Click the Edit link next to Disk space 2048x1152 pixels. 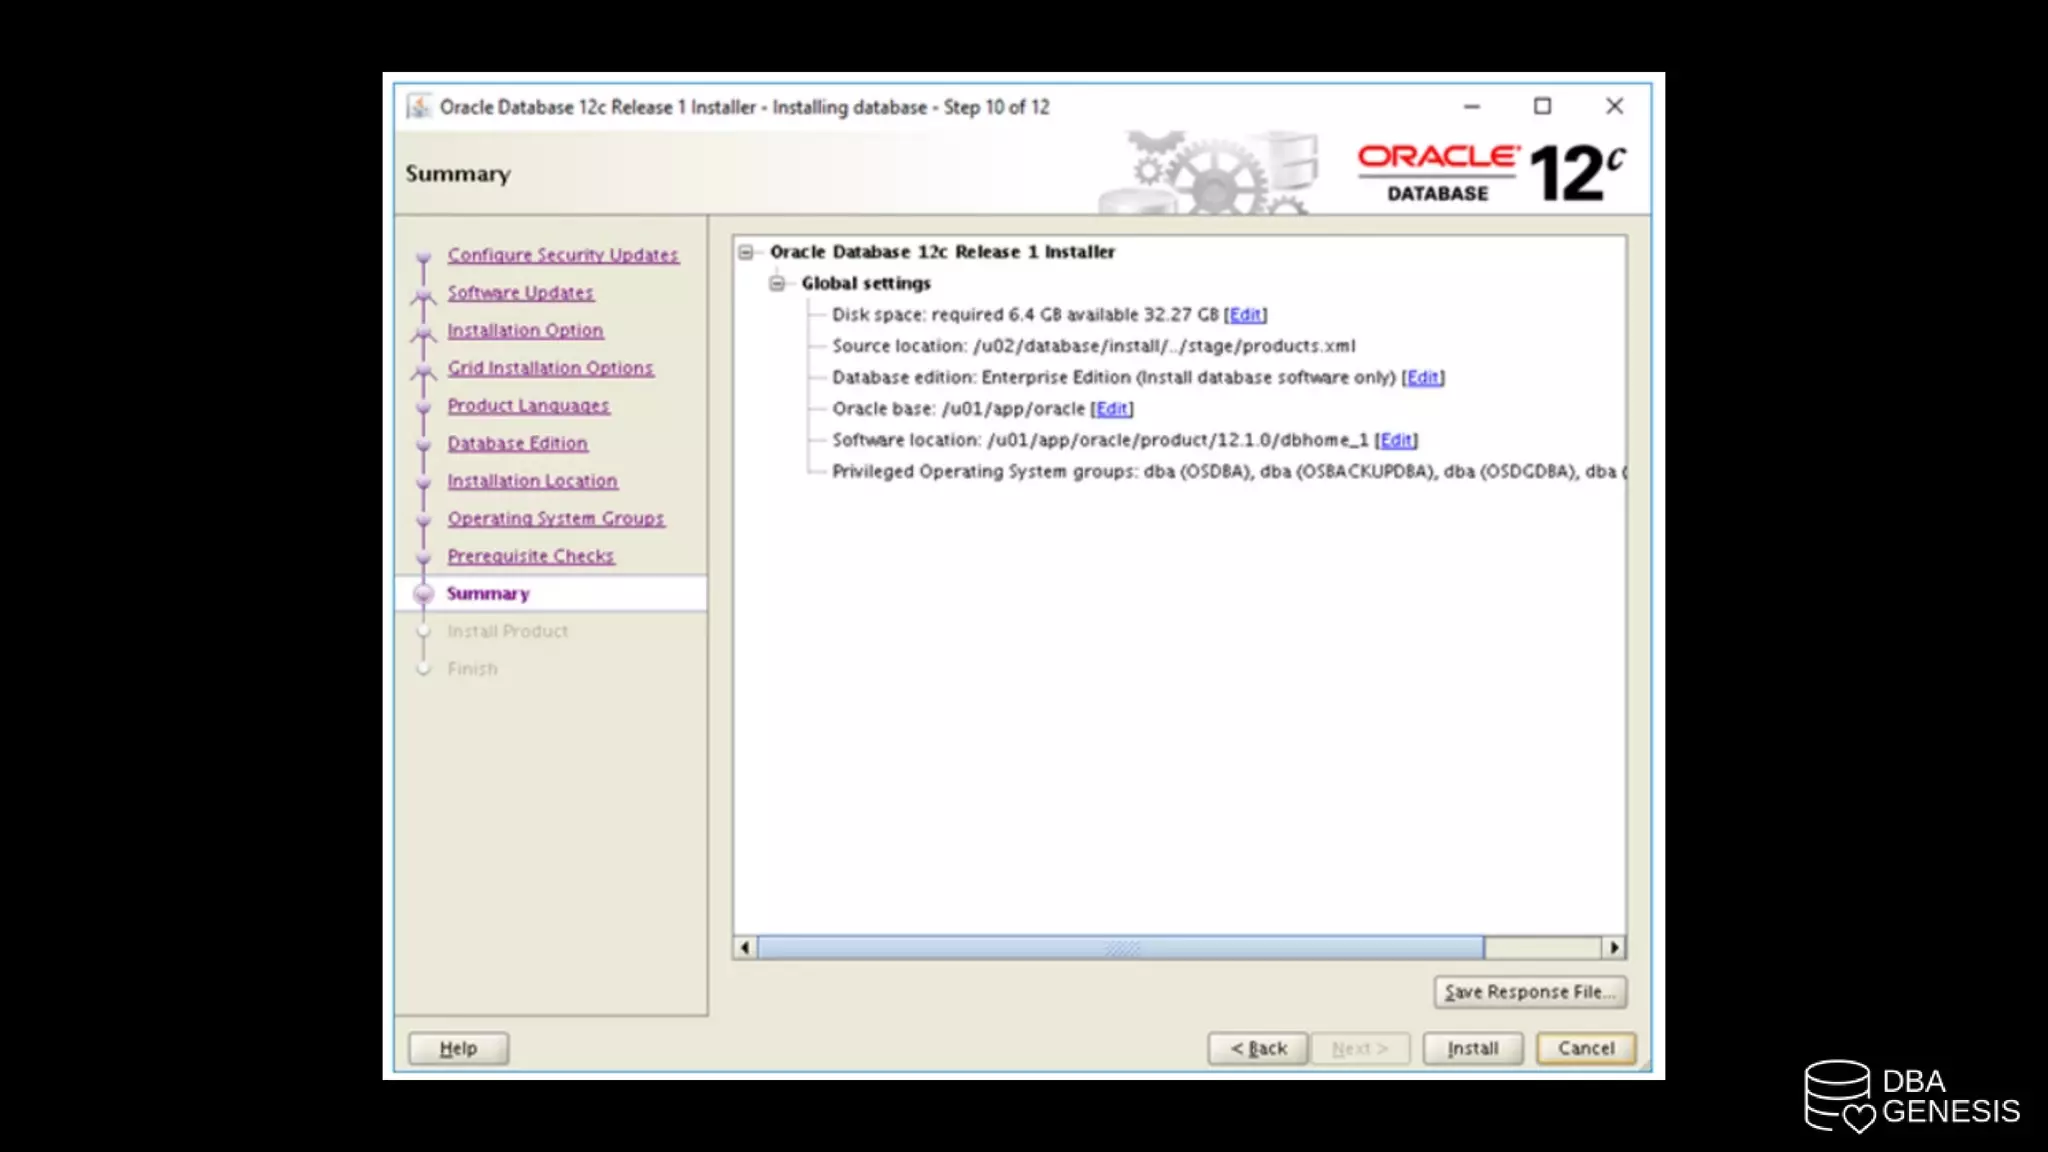(x=1245, y=315)
